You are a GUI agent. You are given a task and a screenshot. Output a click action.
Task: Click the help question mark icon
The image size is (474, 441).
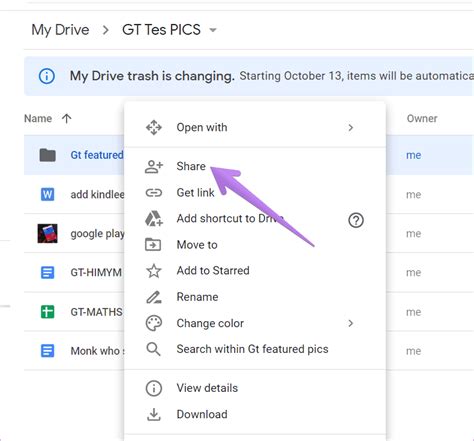pyautogui.click(x=356, y=220)
